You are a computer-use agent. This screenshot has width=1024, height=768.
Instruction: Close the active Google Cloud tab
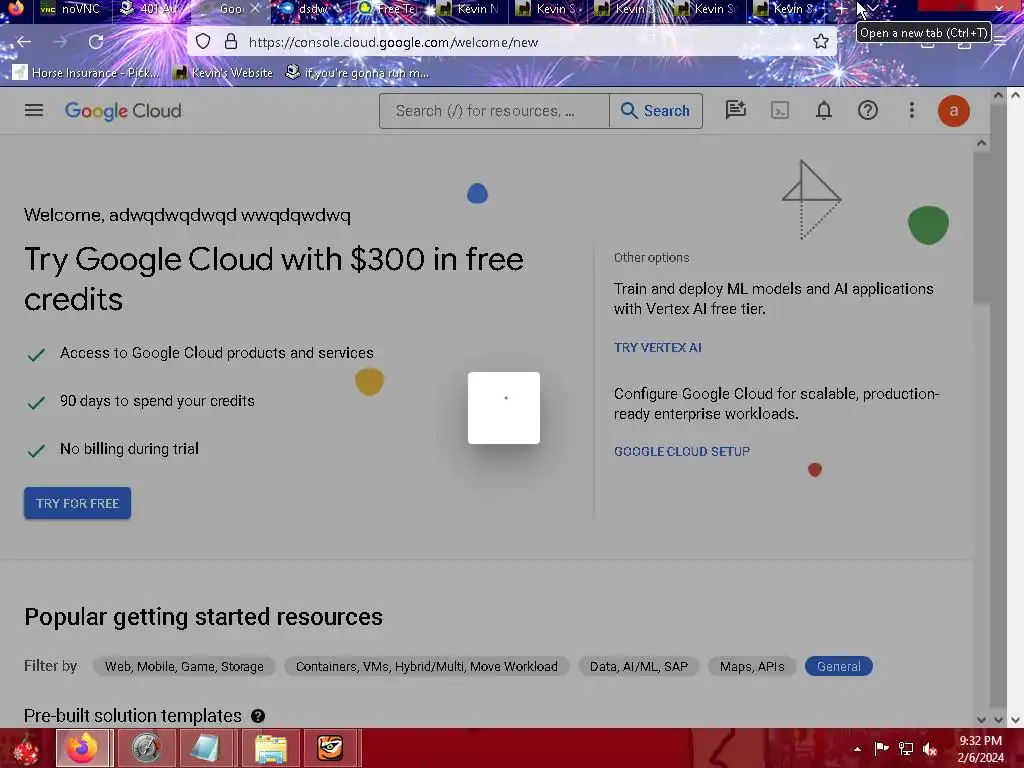[x=255, y=8]
